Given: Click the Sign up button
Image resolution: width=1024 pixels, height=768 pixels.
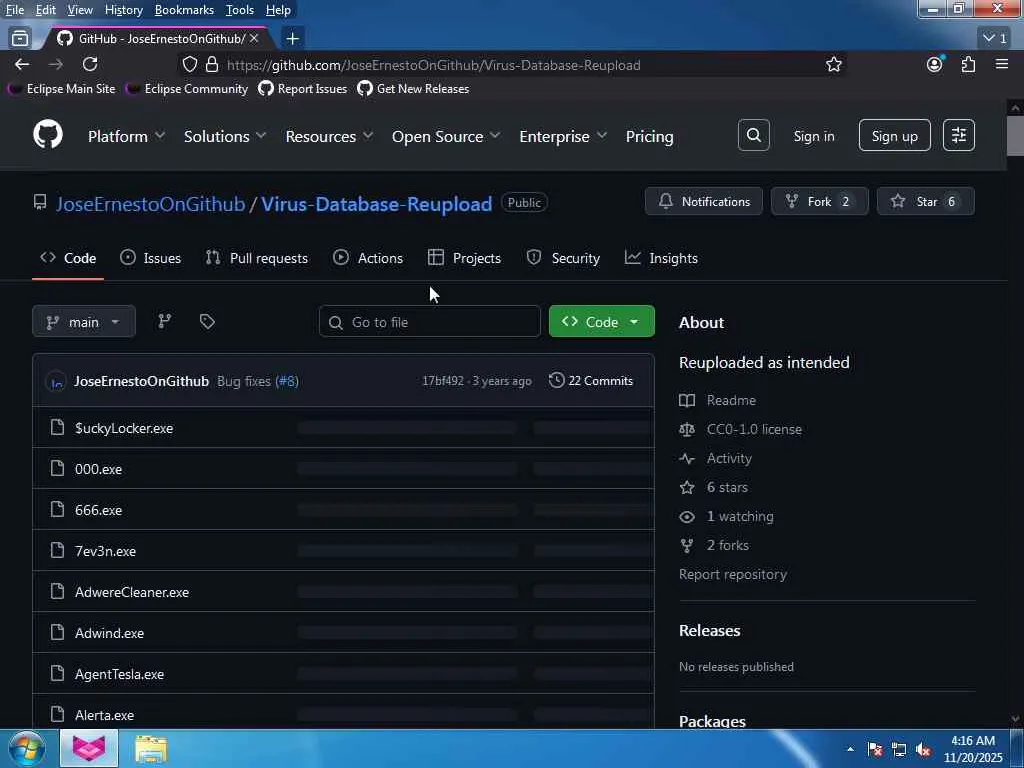Looking at the screenshot, I should coord(895,135).
